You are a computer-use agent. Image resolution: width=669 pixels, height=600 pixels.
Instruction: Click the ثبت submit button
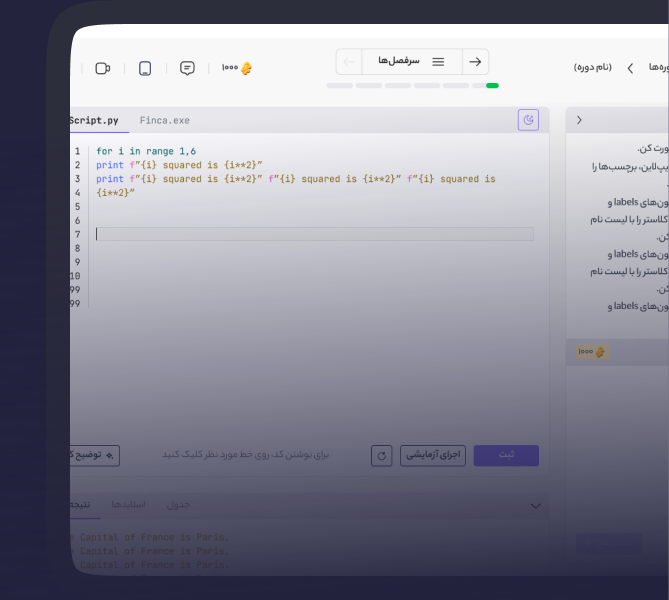tap(506, 455)
